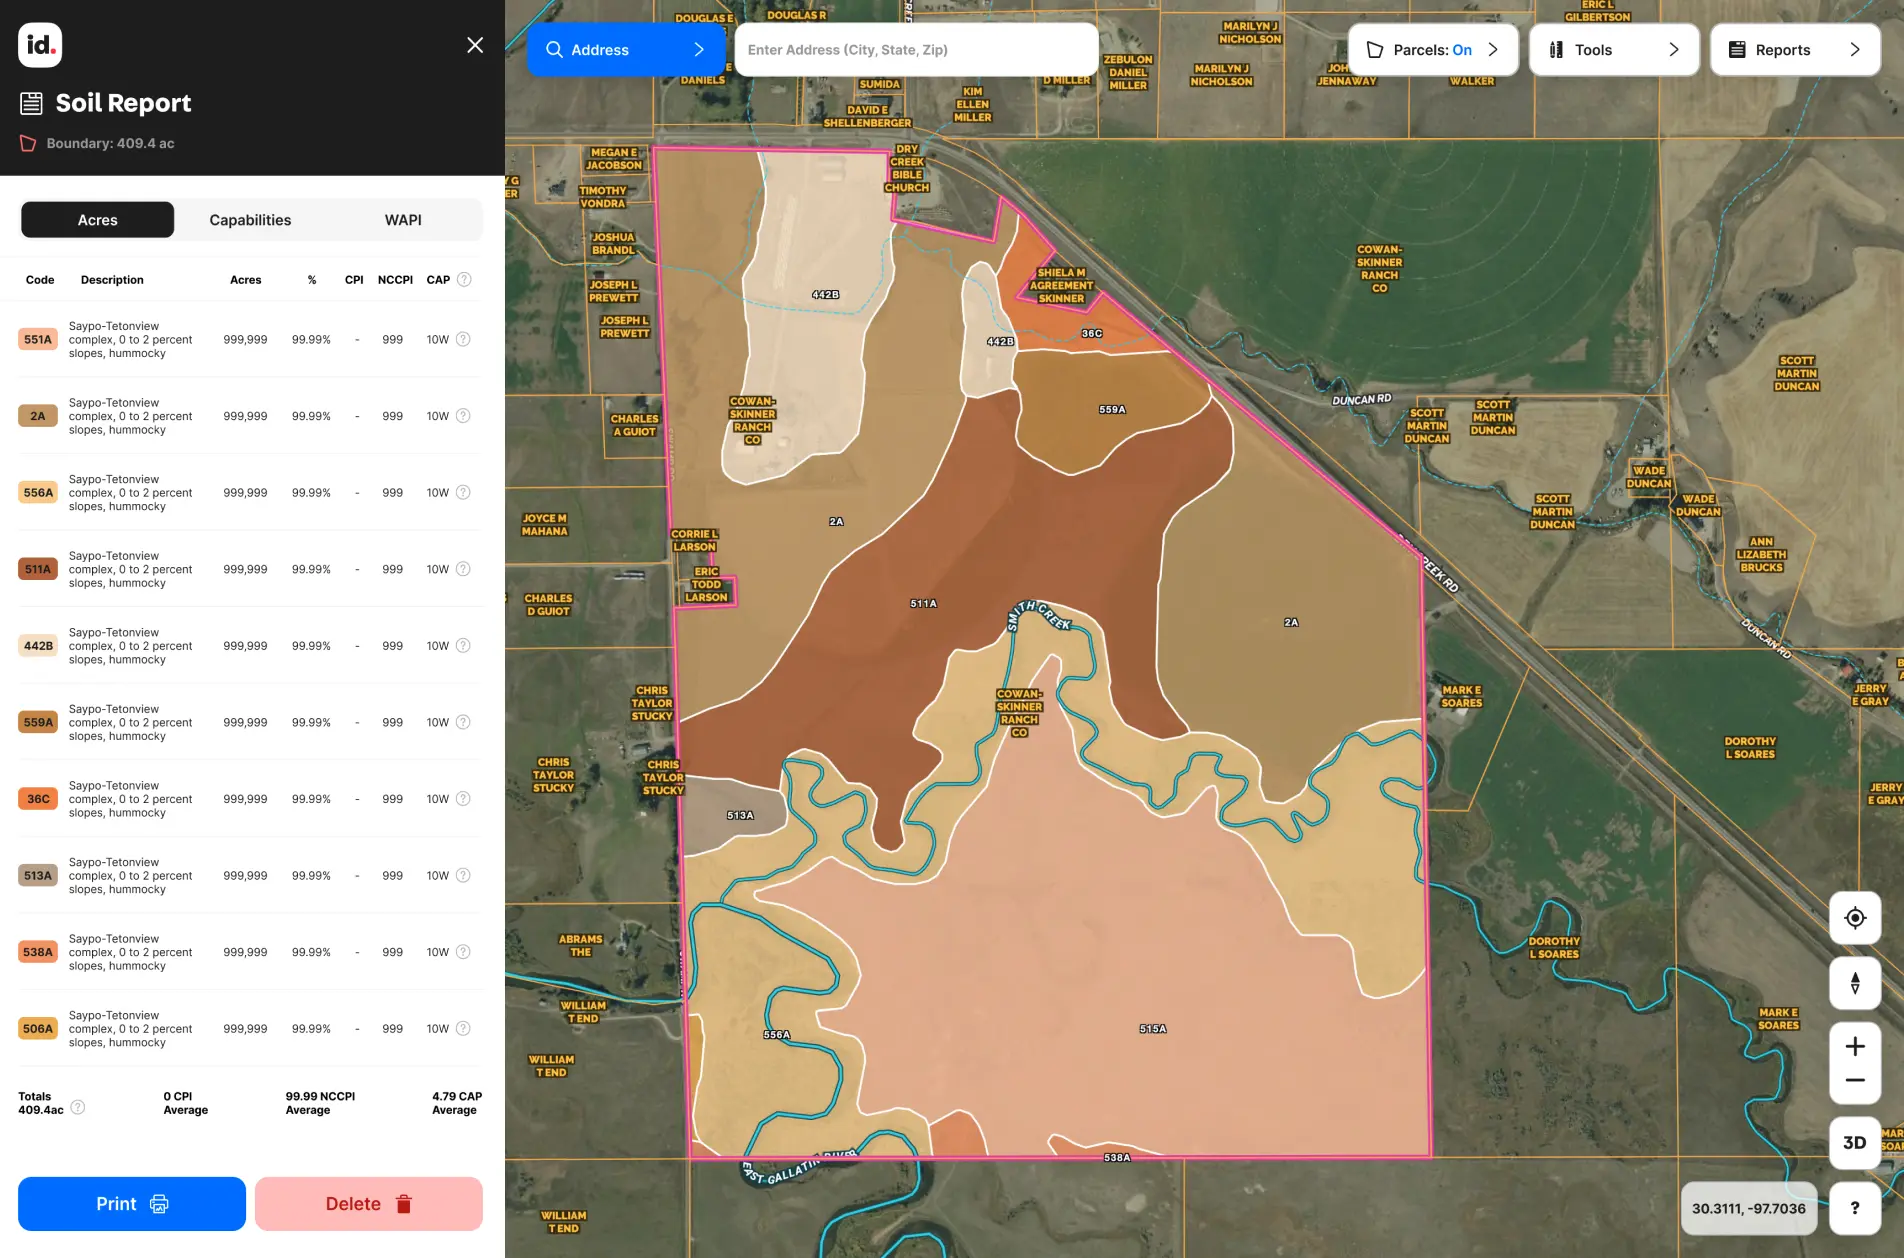
Task: Click the 551A soil code color chip
Action: point(38,339)
